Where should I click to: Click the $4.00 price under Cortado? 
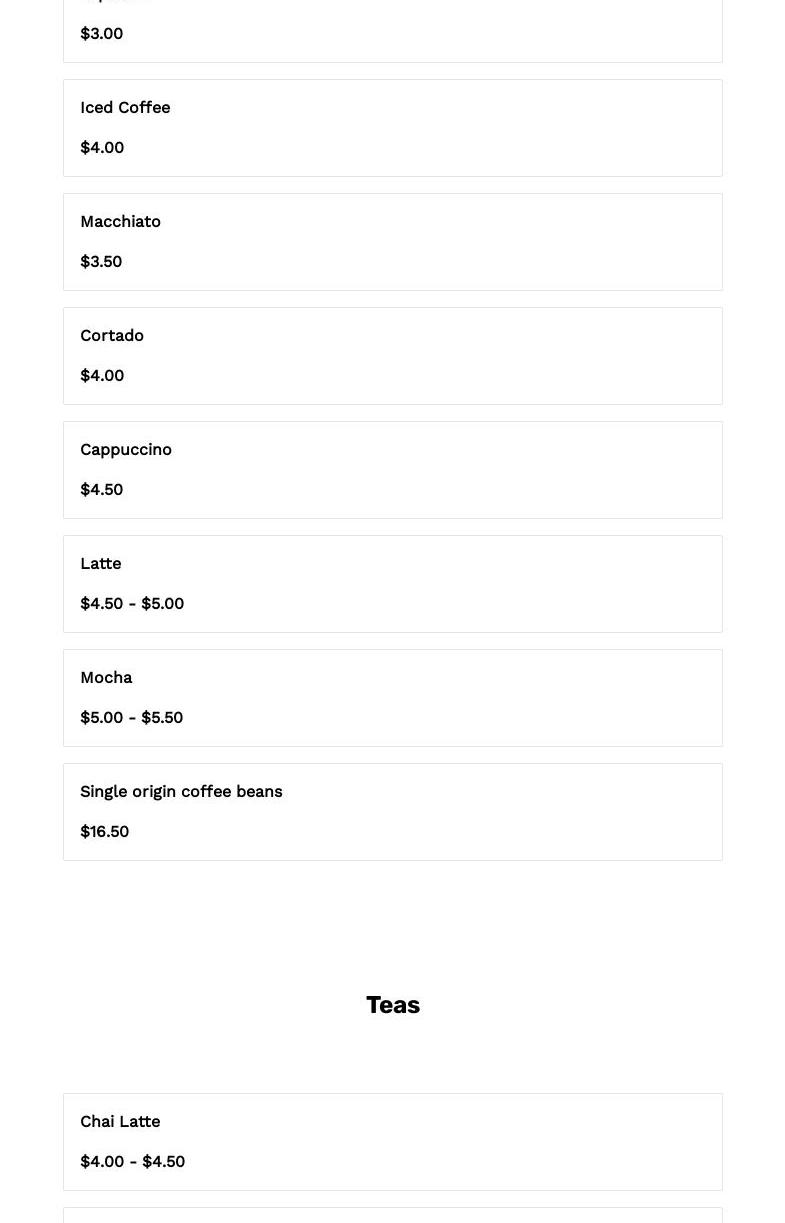pyautogui.click(x=102, y=376)
